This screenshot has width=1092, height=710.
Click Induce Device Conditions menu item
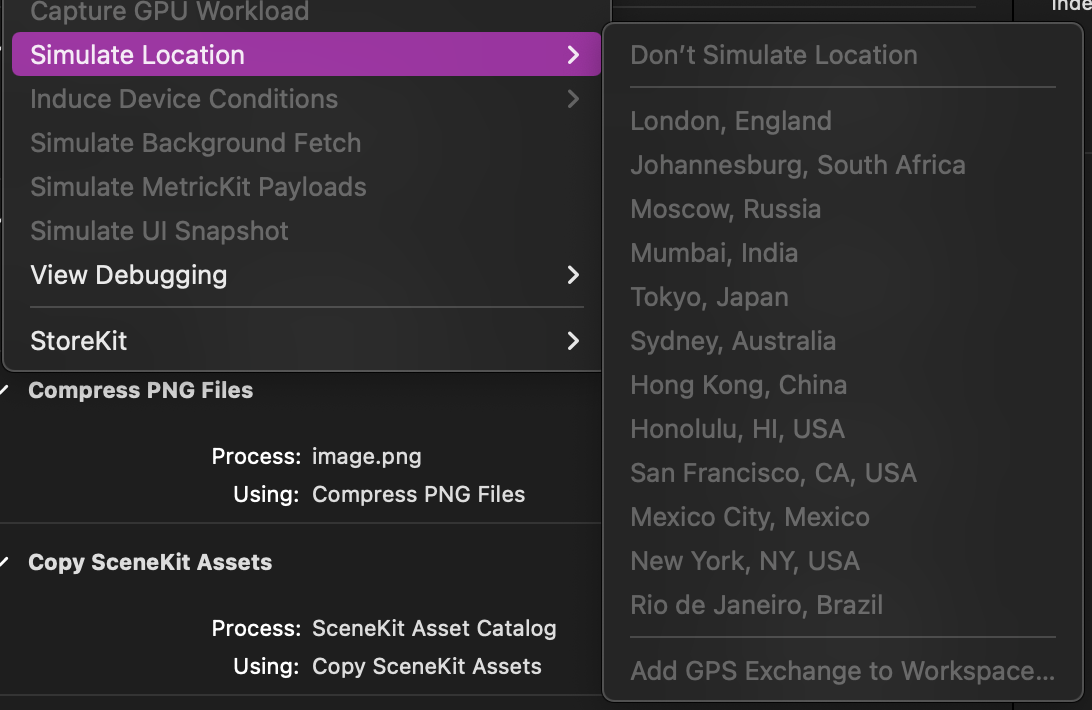pyautogui.click(x=306, y=99)
